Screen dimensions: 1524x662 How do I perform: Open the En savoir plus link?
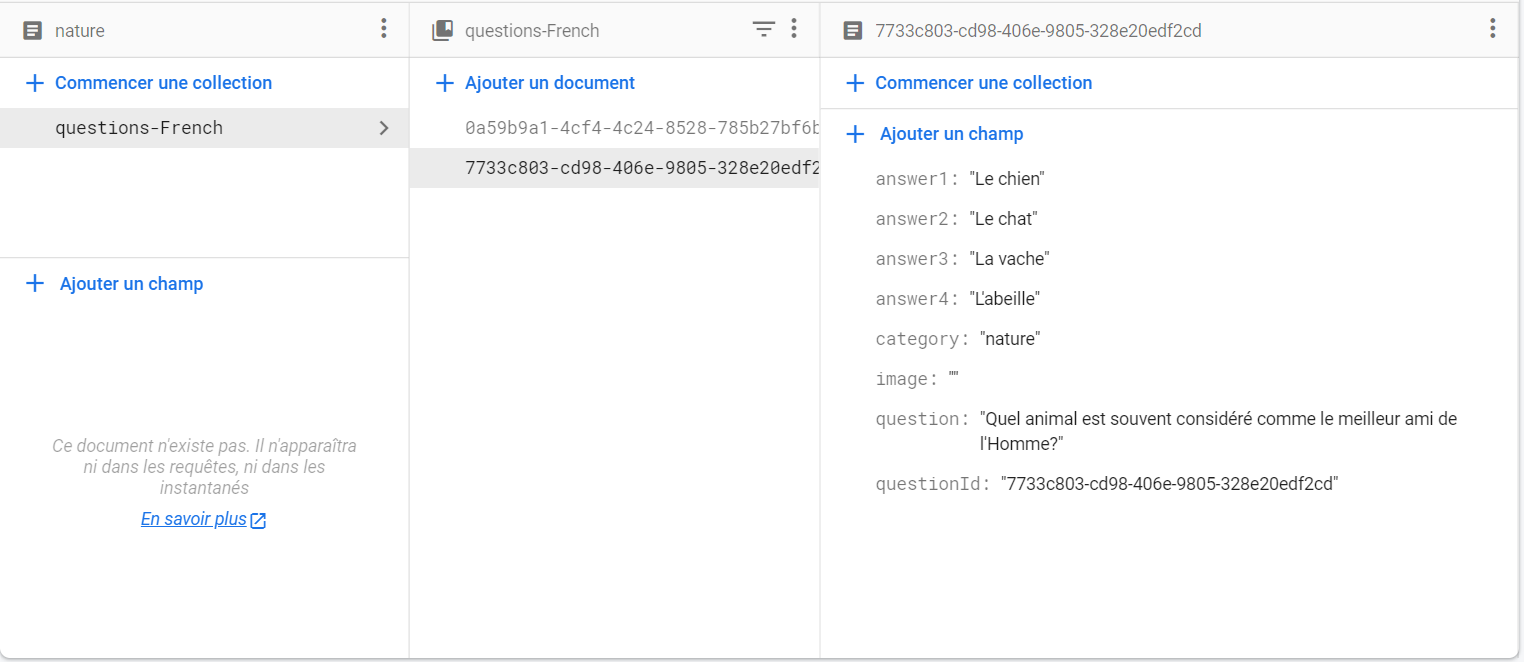[194, 519]
